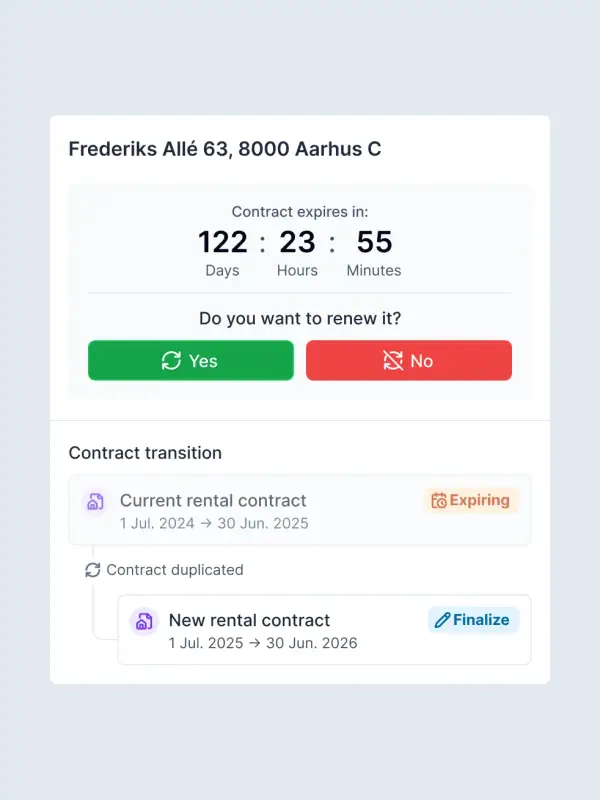This screenshot has height=800, width=600.
Task: Click the Contract transition section heading
Action: (145, 453)
